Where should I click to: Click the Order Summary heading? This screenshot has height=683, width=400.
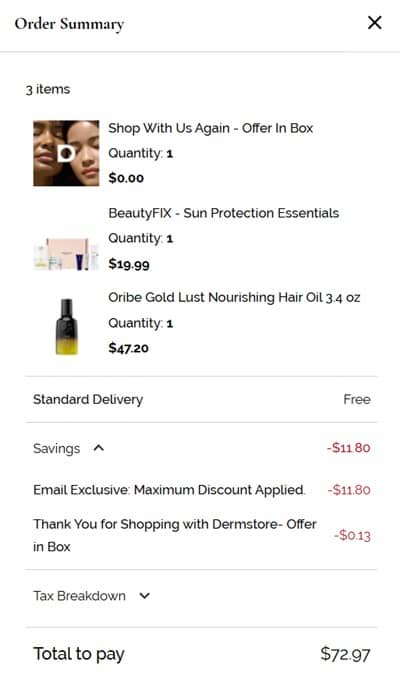coord(69,24)
